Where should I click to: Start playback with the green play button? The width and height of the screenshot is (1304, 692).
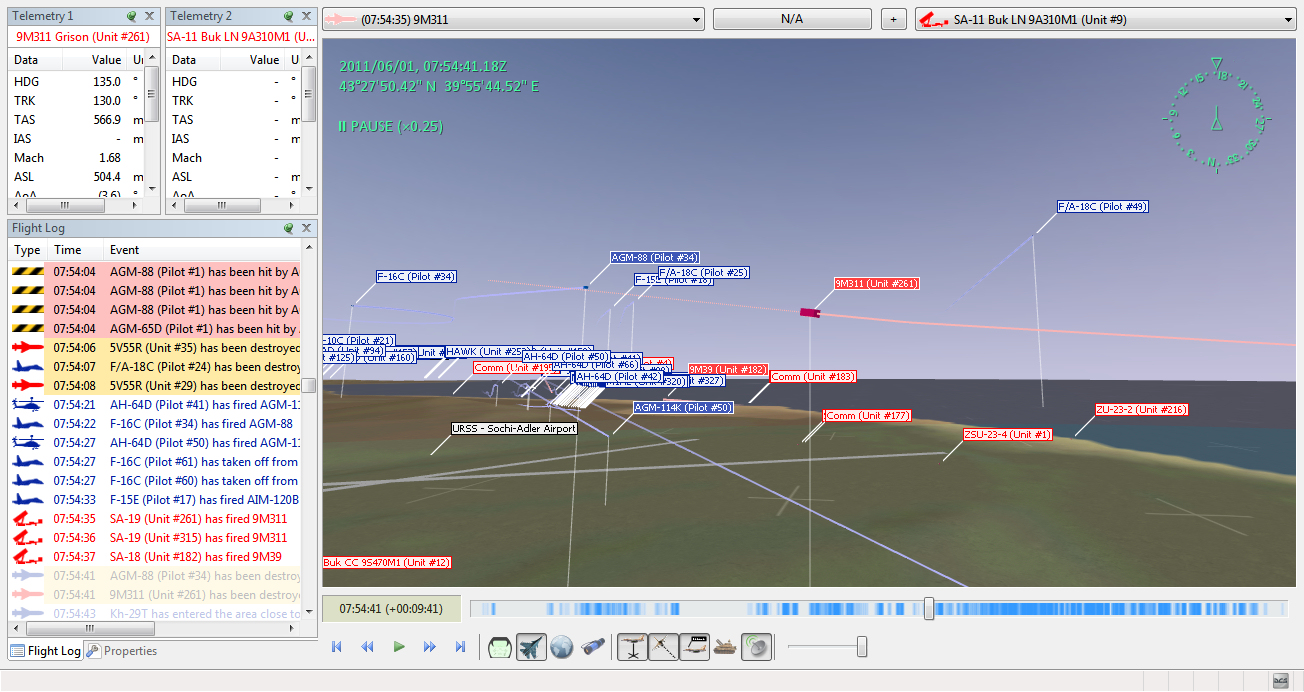coord(399,647)
